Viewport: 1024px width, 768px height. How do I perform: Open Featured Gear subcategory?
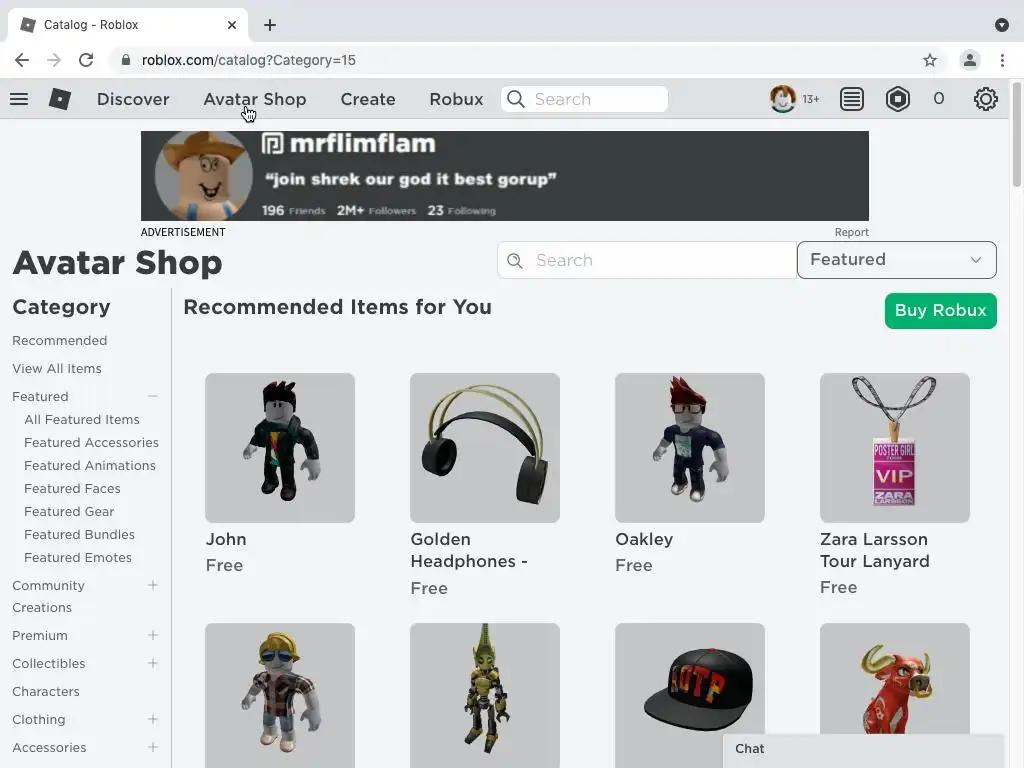pos(69,511)
